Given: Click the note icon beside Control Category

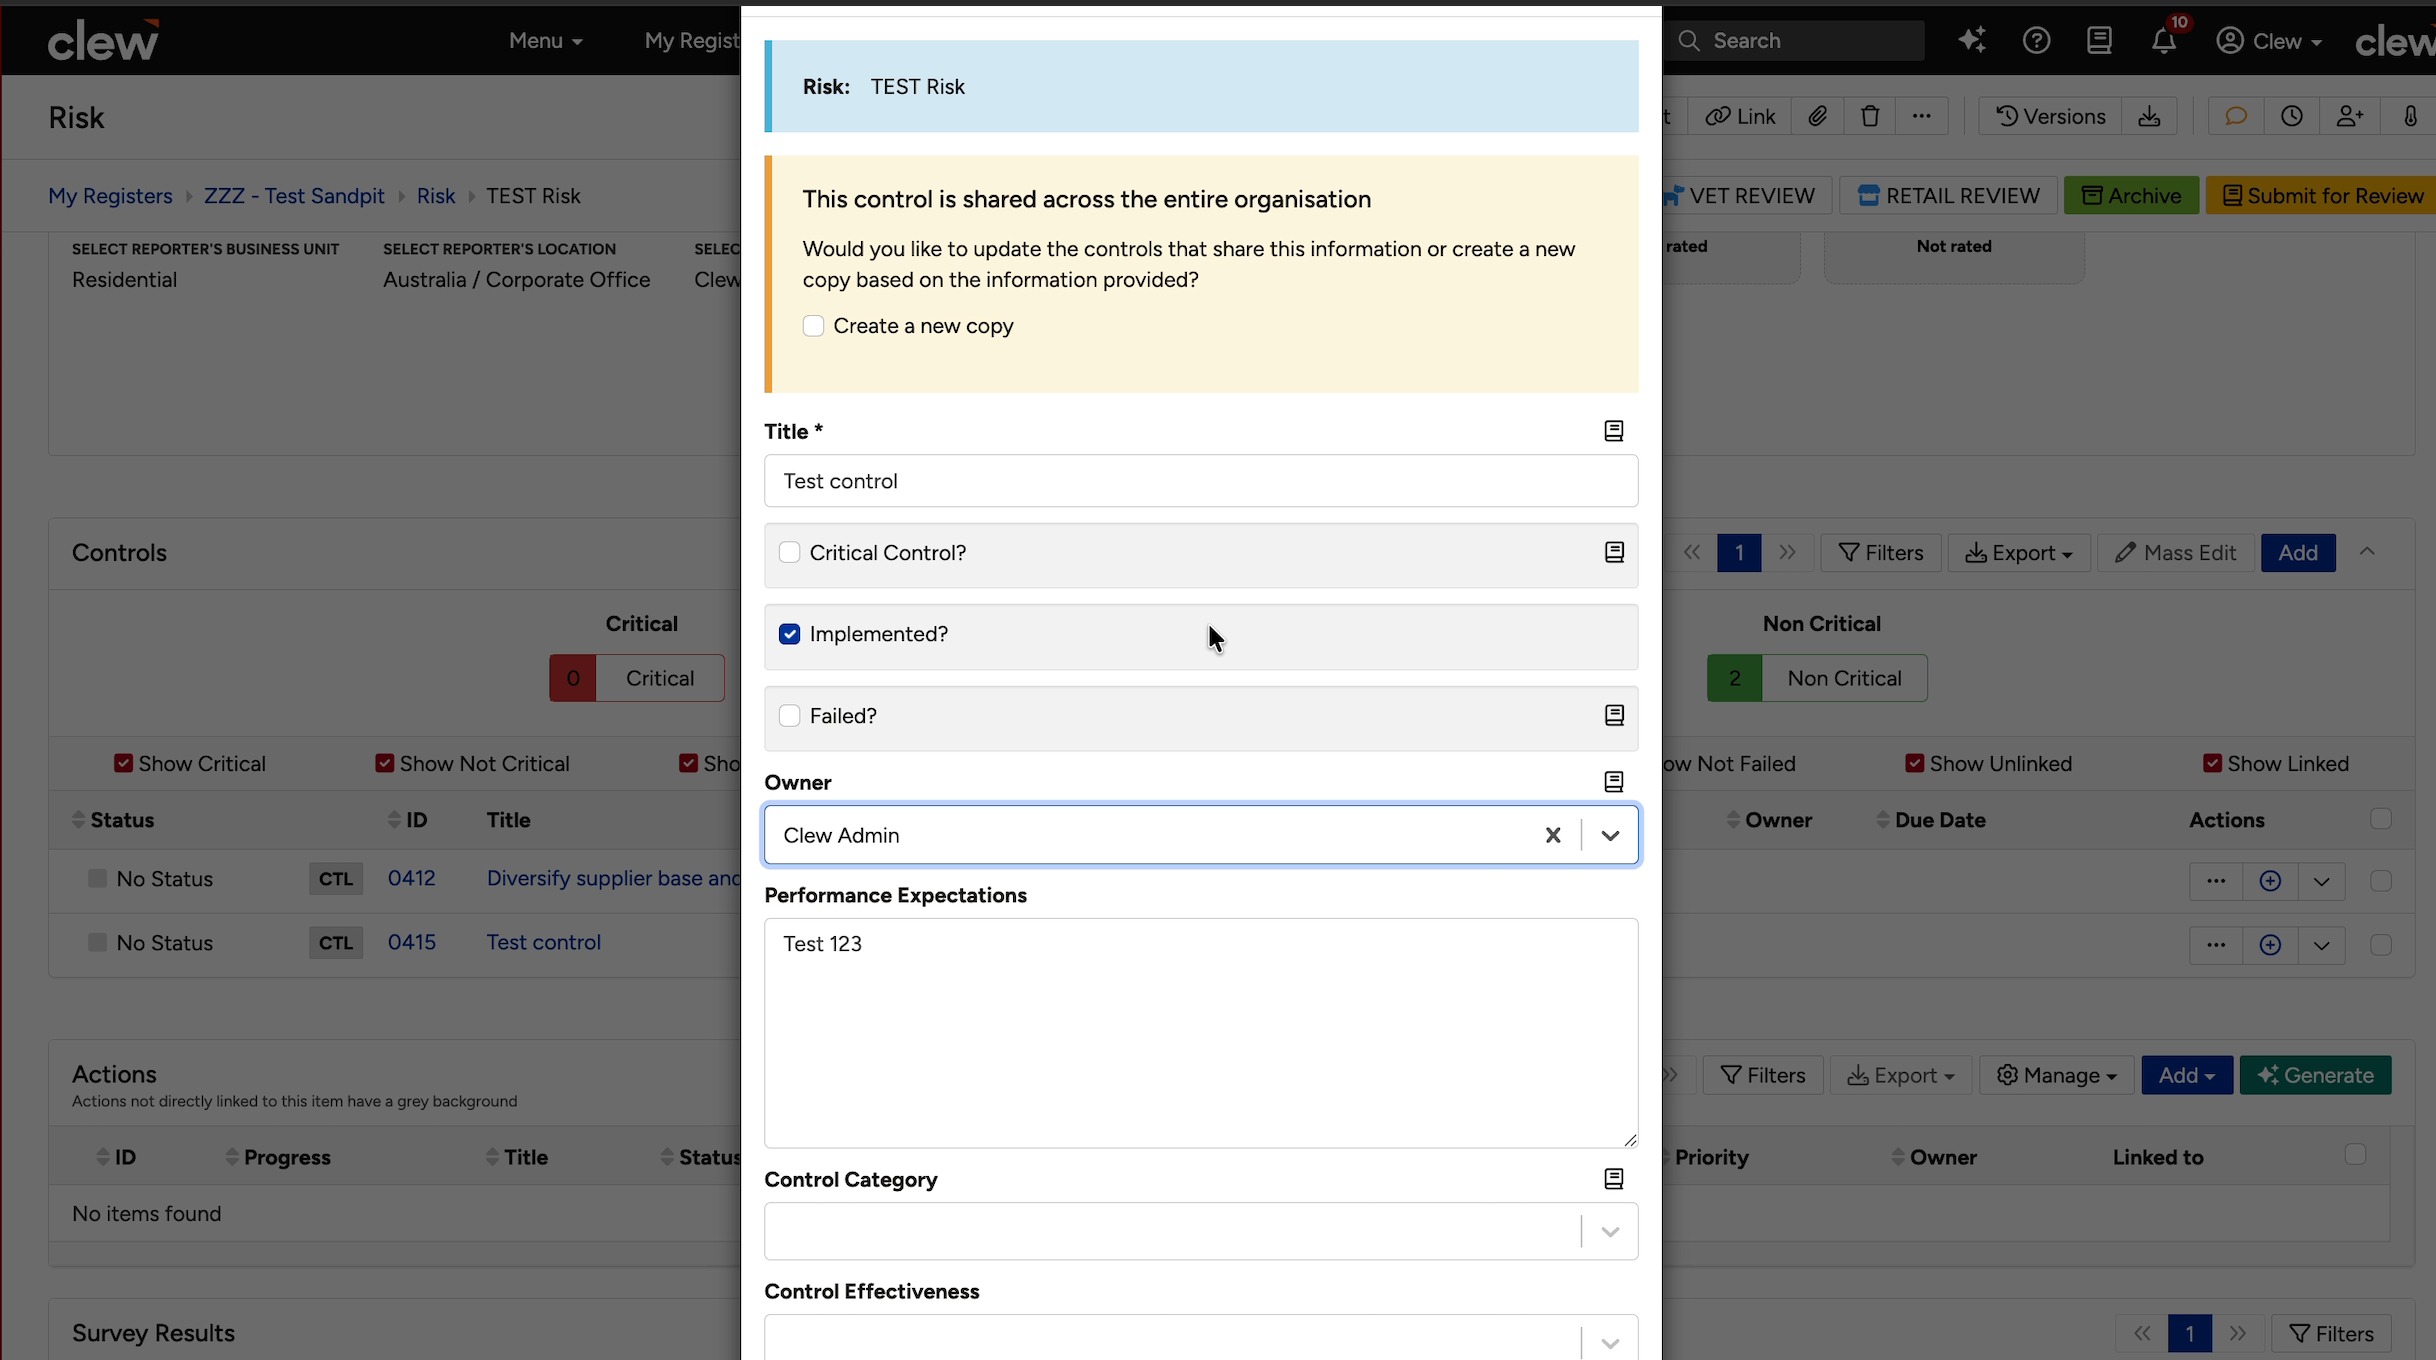Looking at the screenshot, I should tap(1614, 1179).
